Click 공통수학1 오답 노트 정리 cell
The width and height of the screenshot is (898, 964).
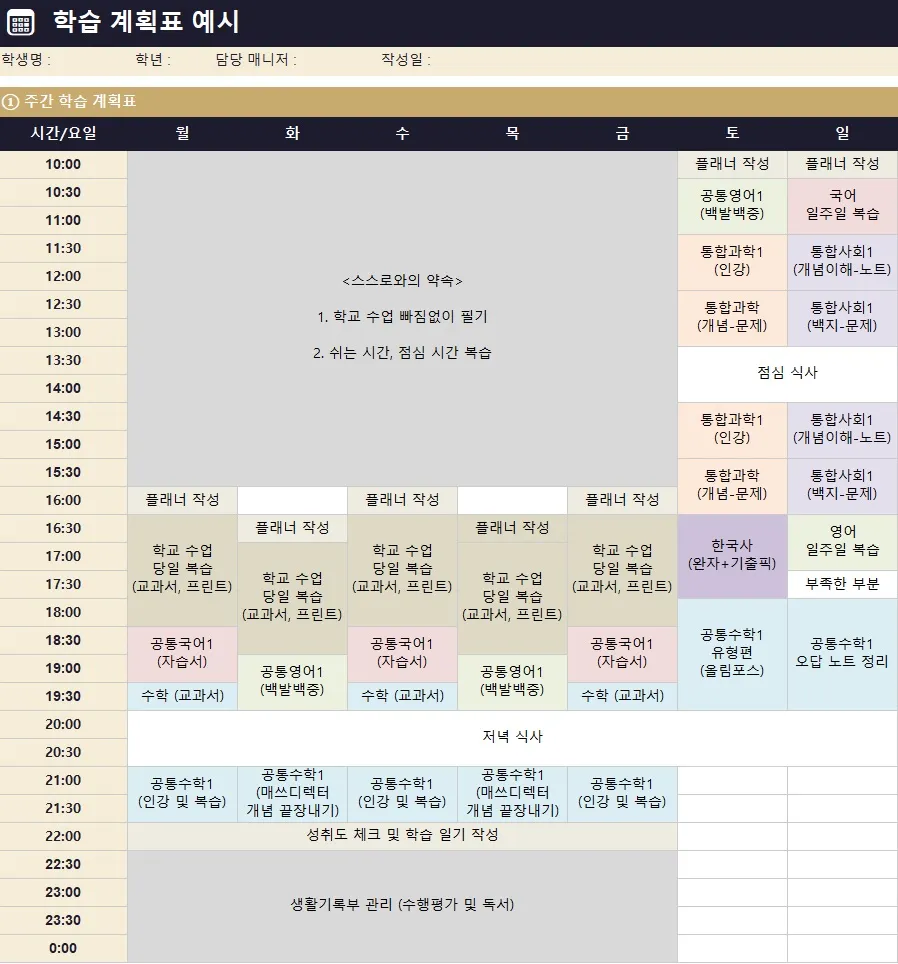point(843,654)
